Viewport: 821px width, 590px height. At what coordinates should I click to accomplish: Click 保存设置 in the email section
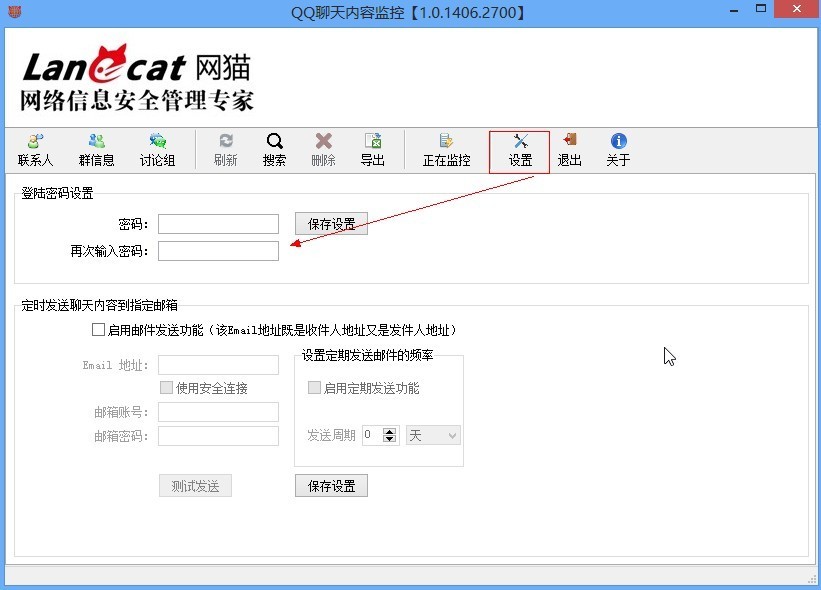point(331,486)
